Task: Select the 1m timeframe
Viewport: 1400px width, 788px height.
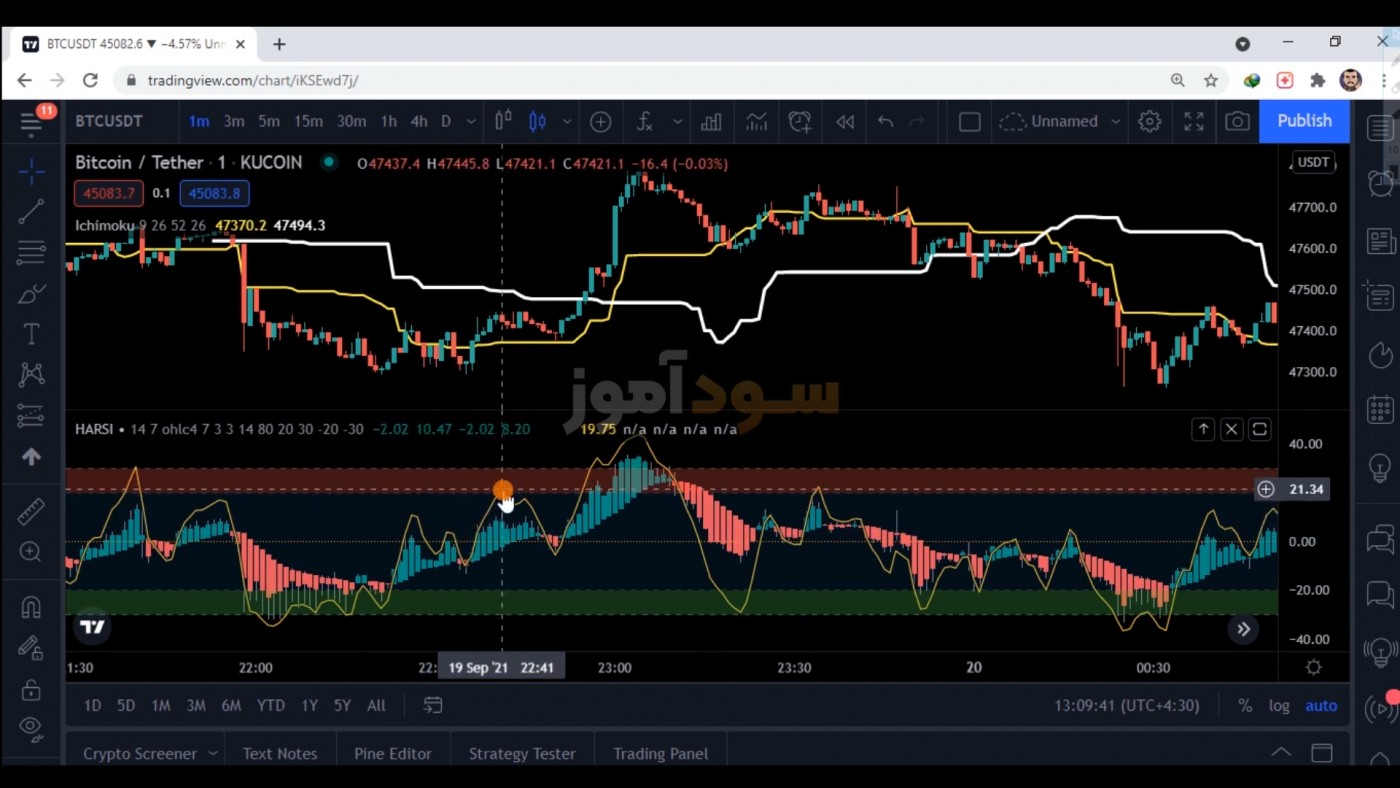Action: coord(199,122)
